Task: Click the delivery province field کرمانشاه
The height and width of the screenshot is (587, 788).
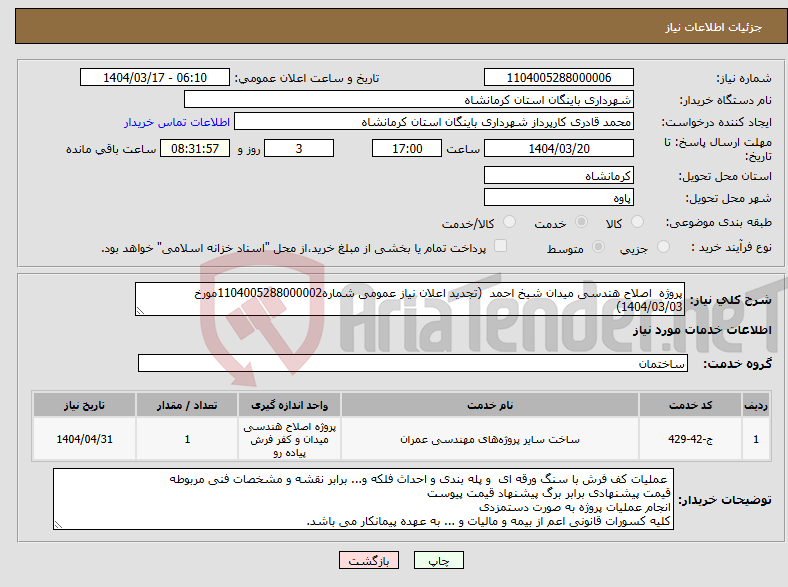Action: click(558, 175)
